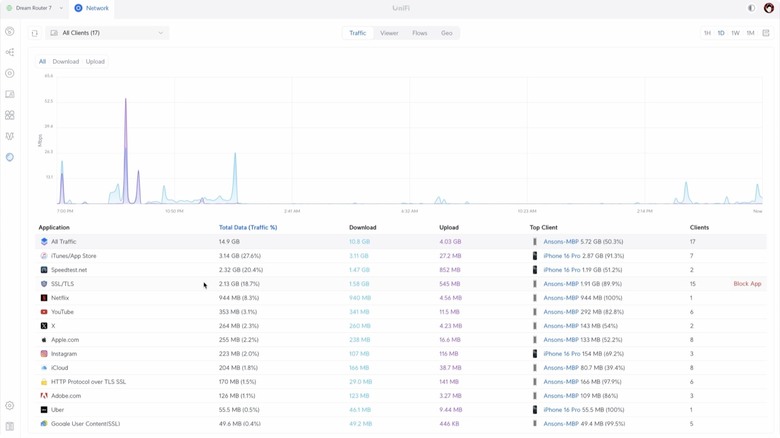Viewport: 780px width, 438px height.
Task: Click the 10.8 GB download value
Action: pyautogui.click(x=359, y=241)
